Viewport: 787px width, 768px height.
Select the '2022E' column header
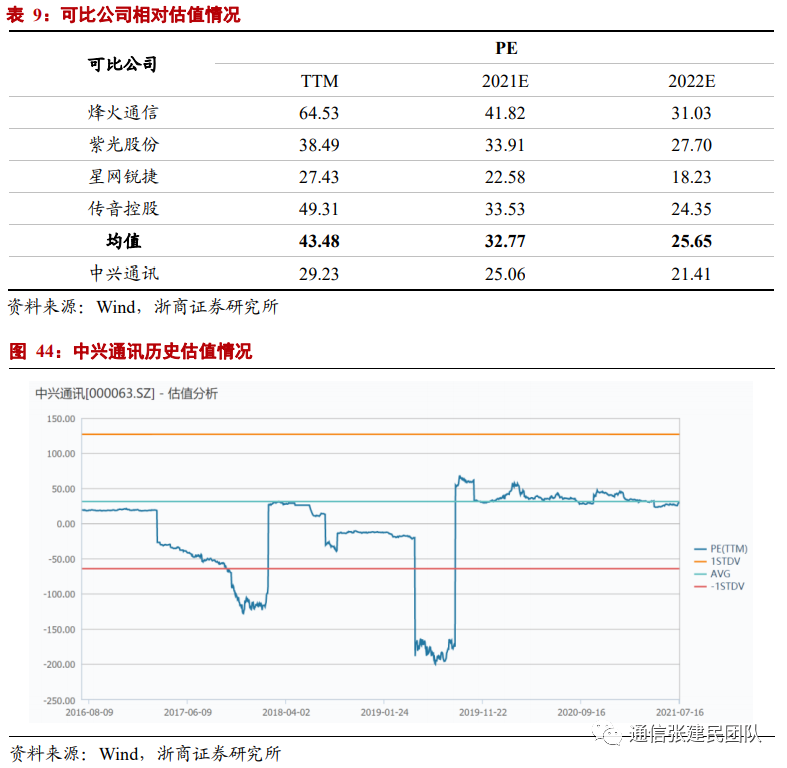tap(691, 81)
